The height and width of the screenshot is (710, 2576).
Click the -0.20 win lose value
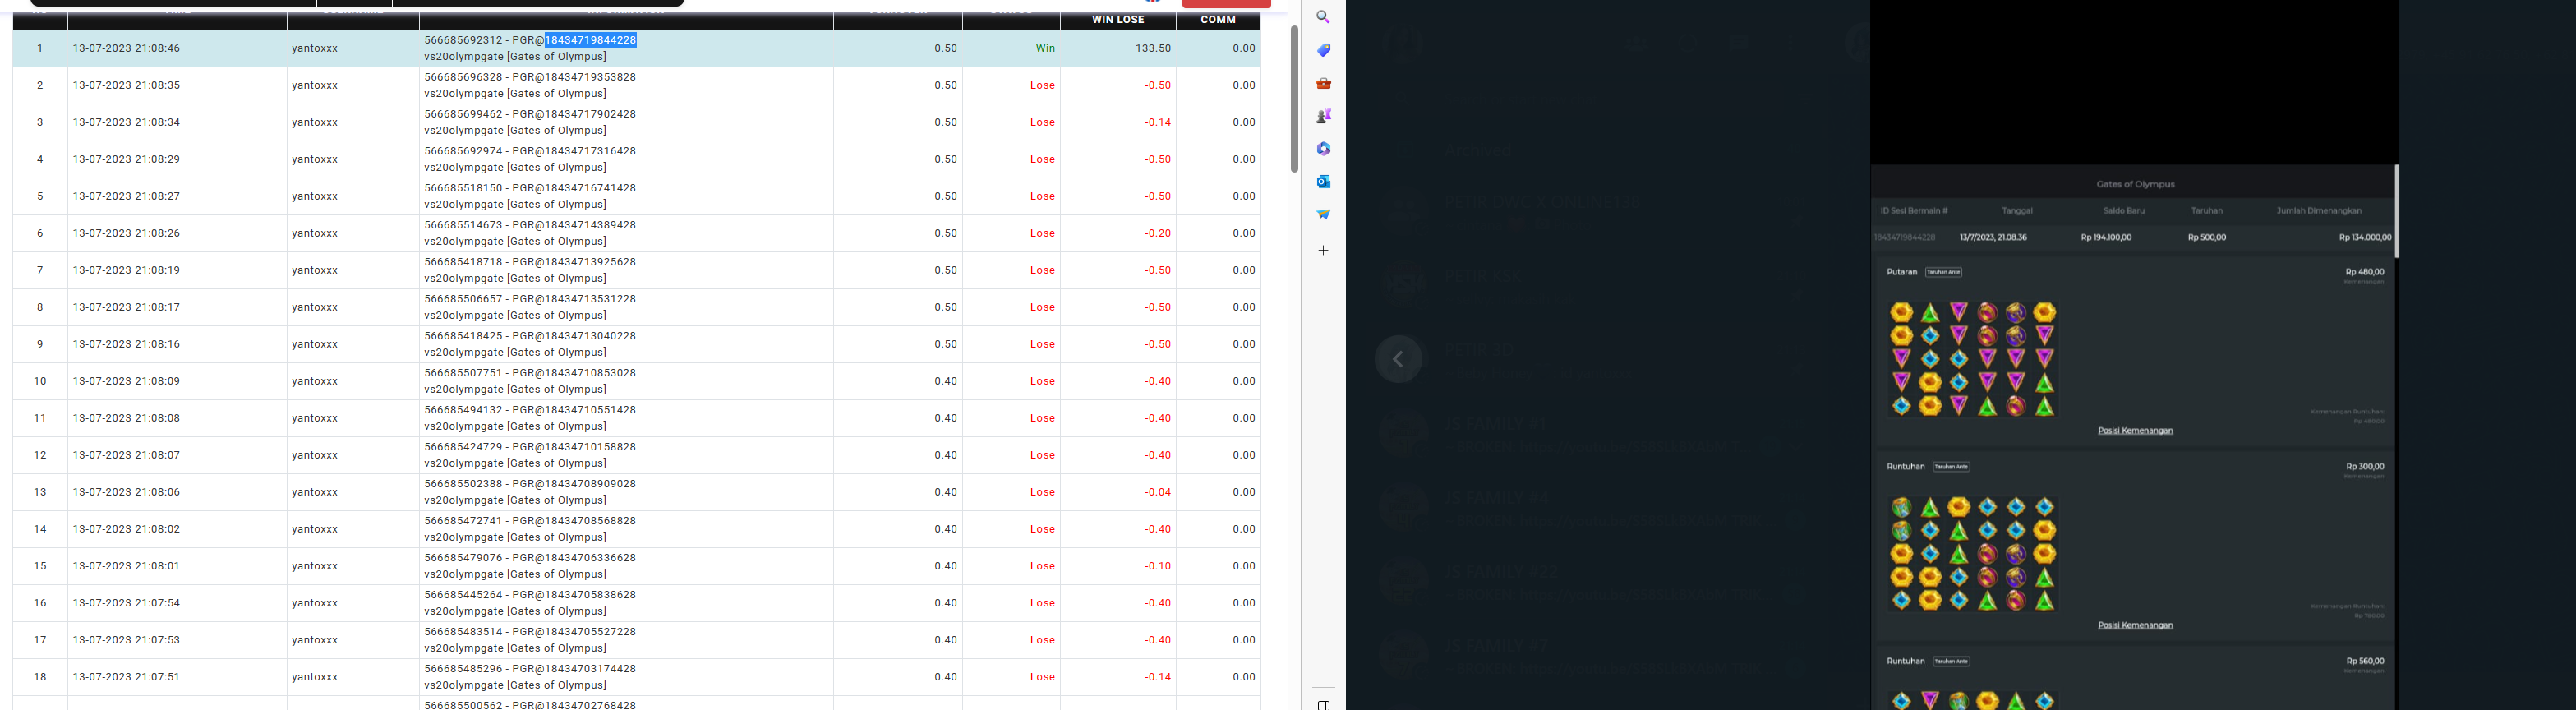click(x=1158, y=233)
